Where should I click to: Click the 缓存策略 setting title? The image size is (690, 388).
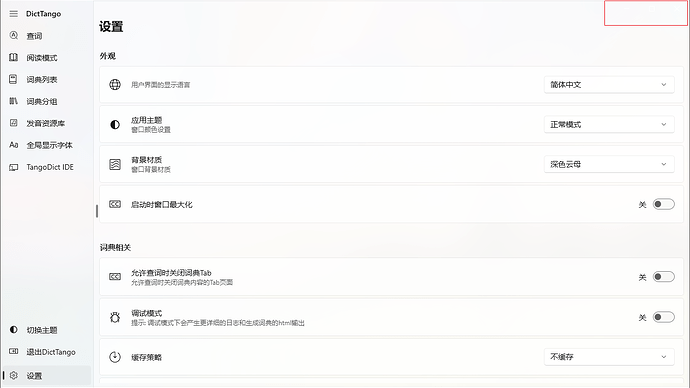pos(147,357)
